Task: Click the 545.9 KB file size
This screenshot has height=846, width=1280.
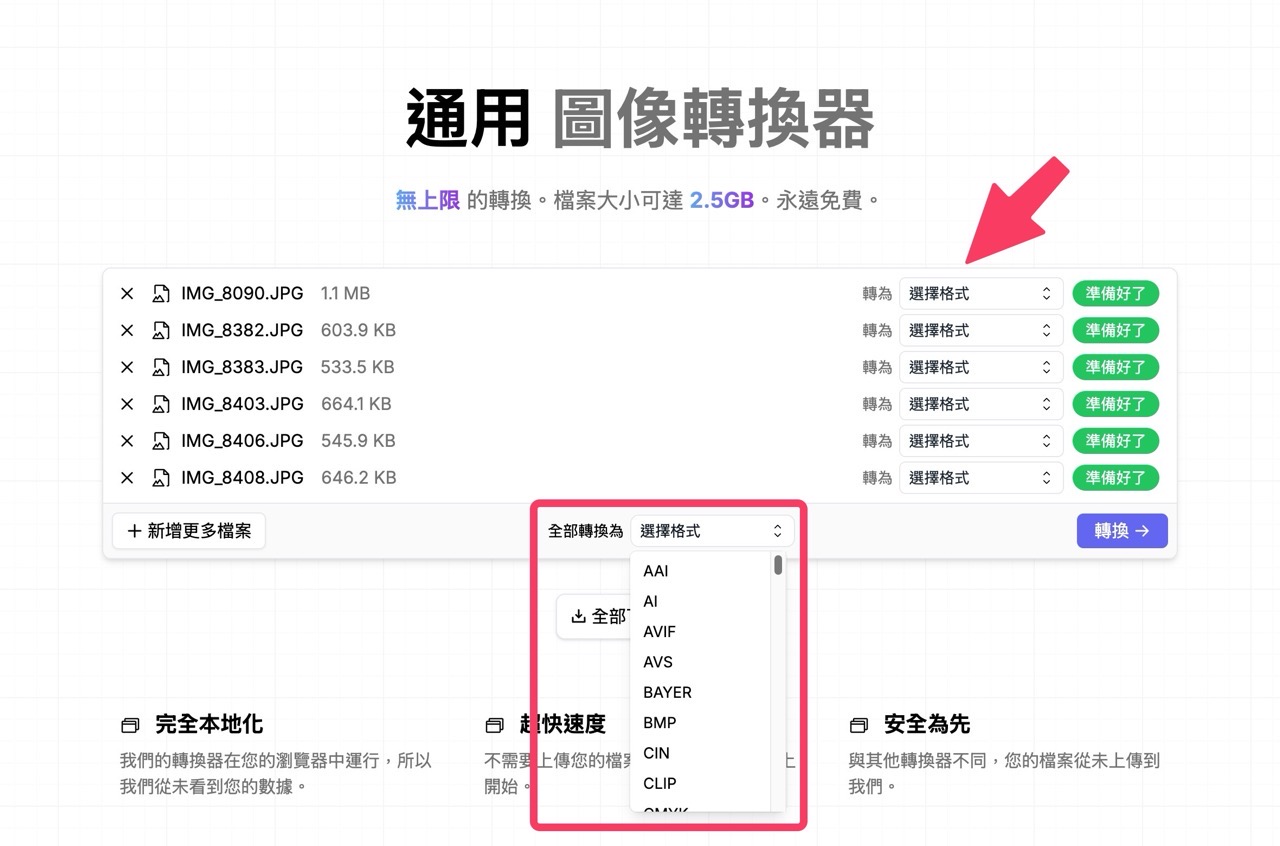Action: pyautogui.click(x=358, y=441)
